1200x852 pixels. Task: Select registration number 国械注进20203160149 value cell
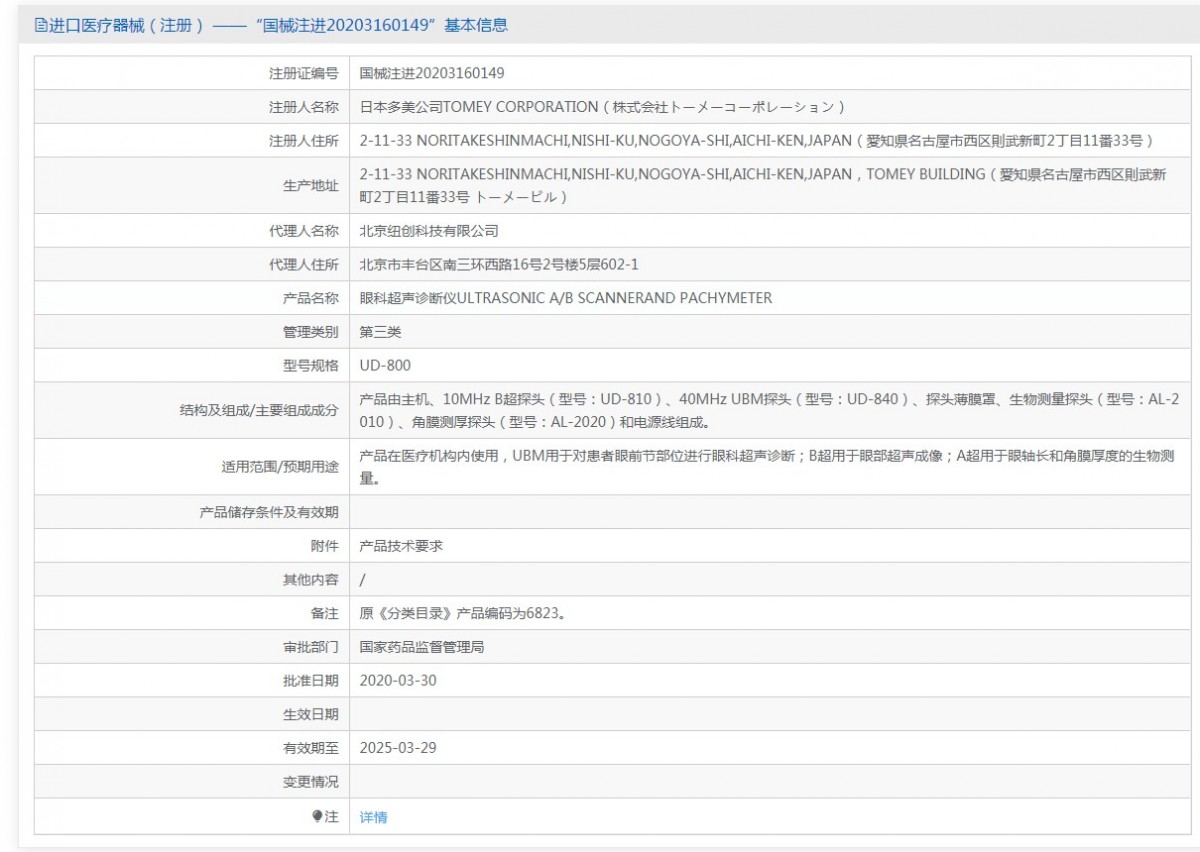click(x=432, y=73)
